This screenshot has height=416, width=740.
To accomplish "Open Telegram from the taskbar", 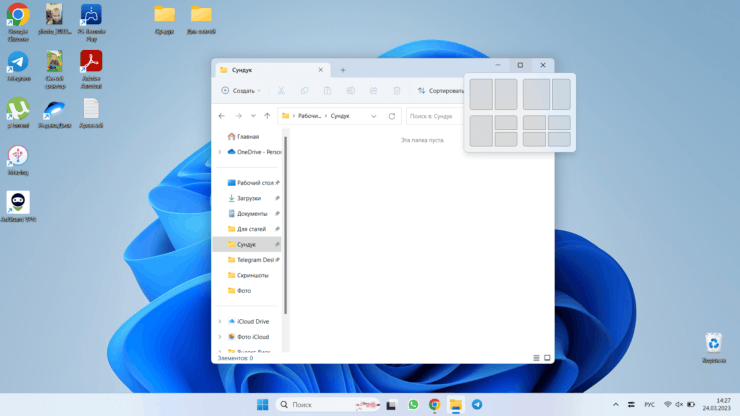I will [477, 405].
